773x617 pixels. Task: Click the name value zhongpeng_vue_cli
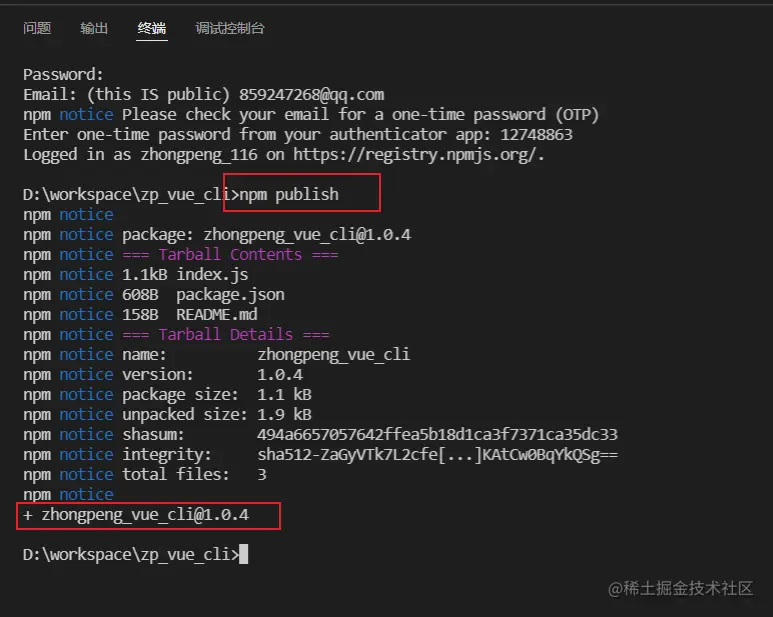pyautogui.click(x=333, y=355)
